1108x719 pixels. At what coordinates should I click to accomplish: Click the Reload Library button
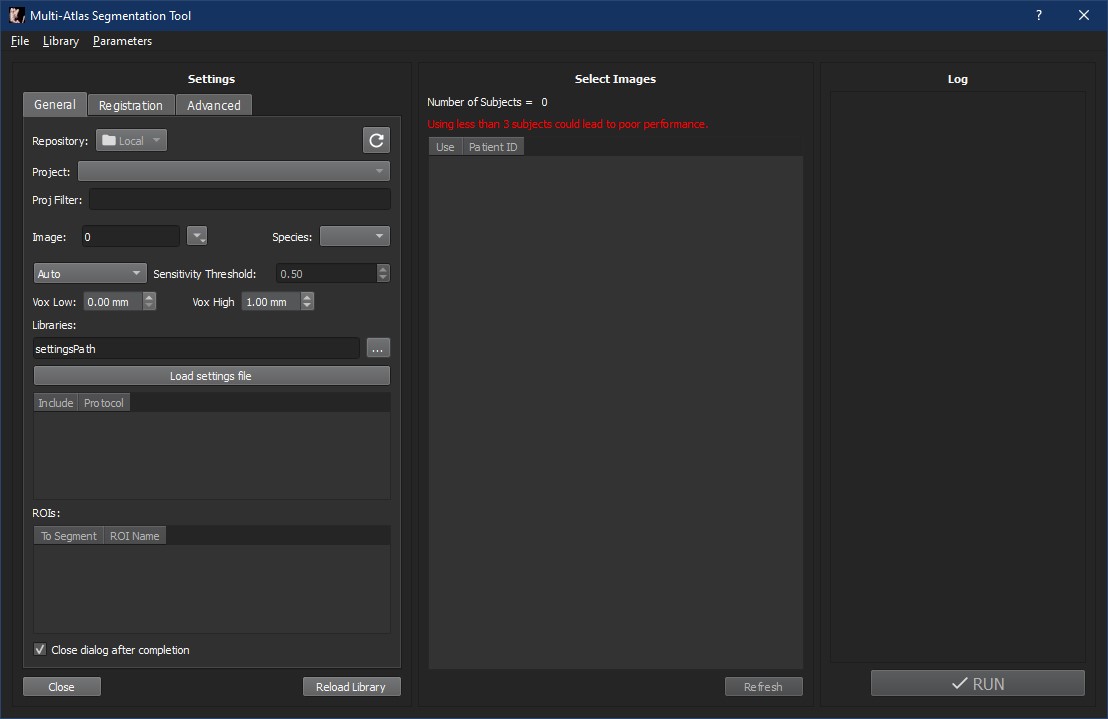coord(351,687)
